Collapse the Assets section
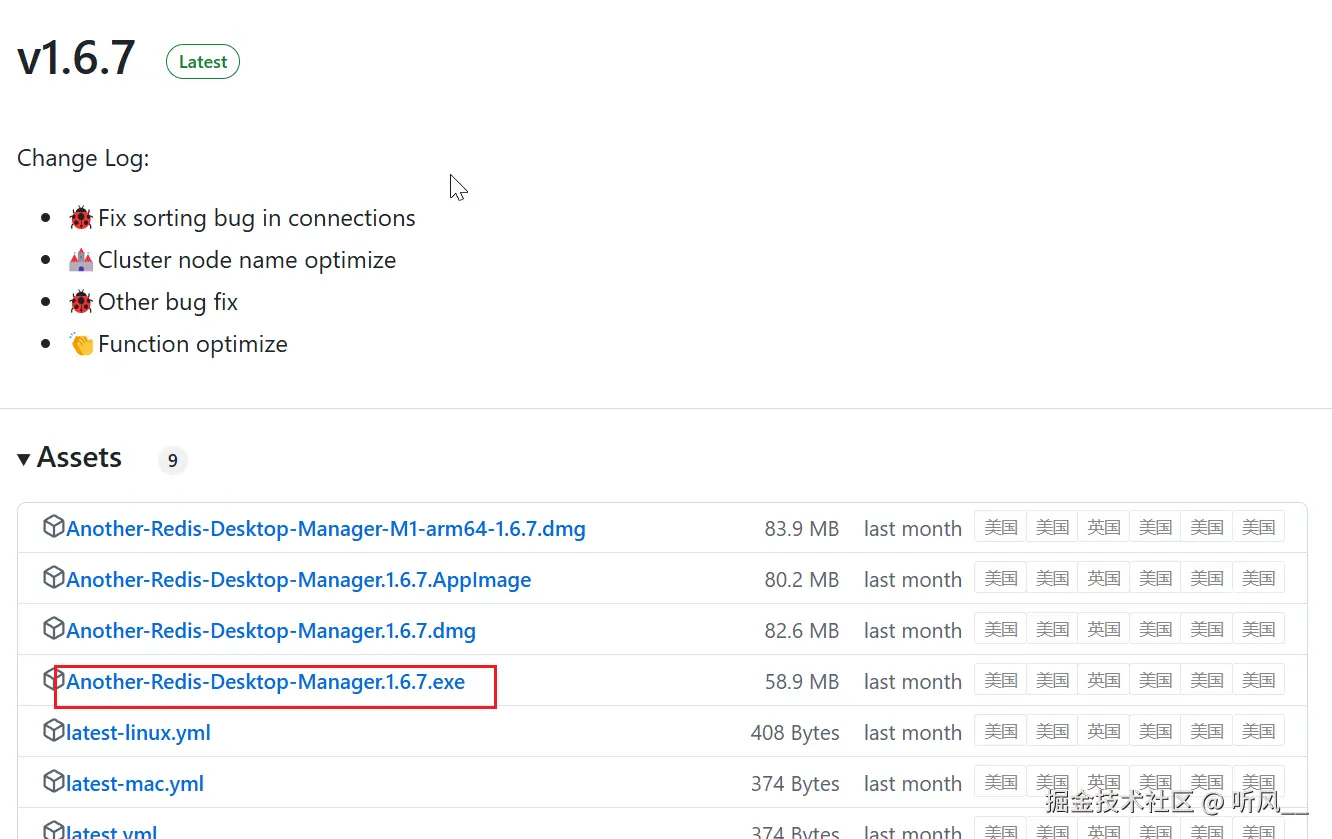Screen dimensions: 1332x839 click(69, 458)
